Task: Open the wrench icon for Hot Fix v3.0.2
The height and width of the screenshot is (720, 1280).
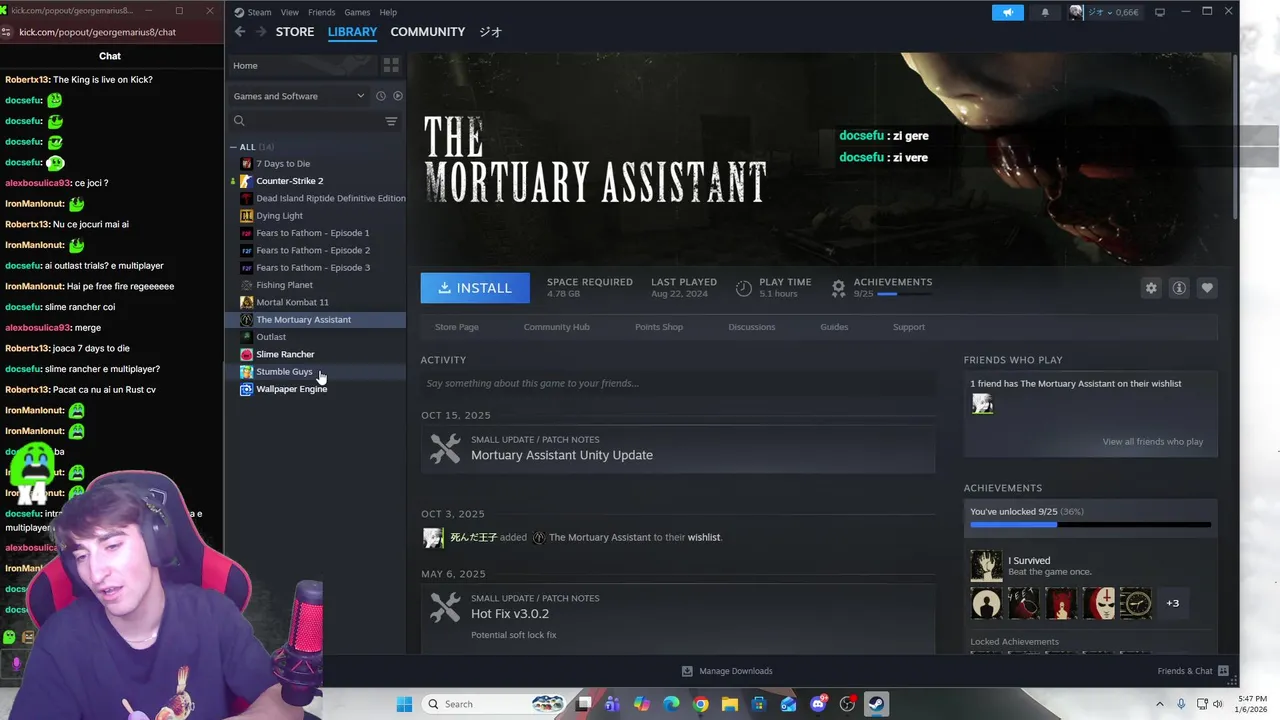Action: point(445,607)
